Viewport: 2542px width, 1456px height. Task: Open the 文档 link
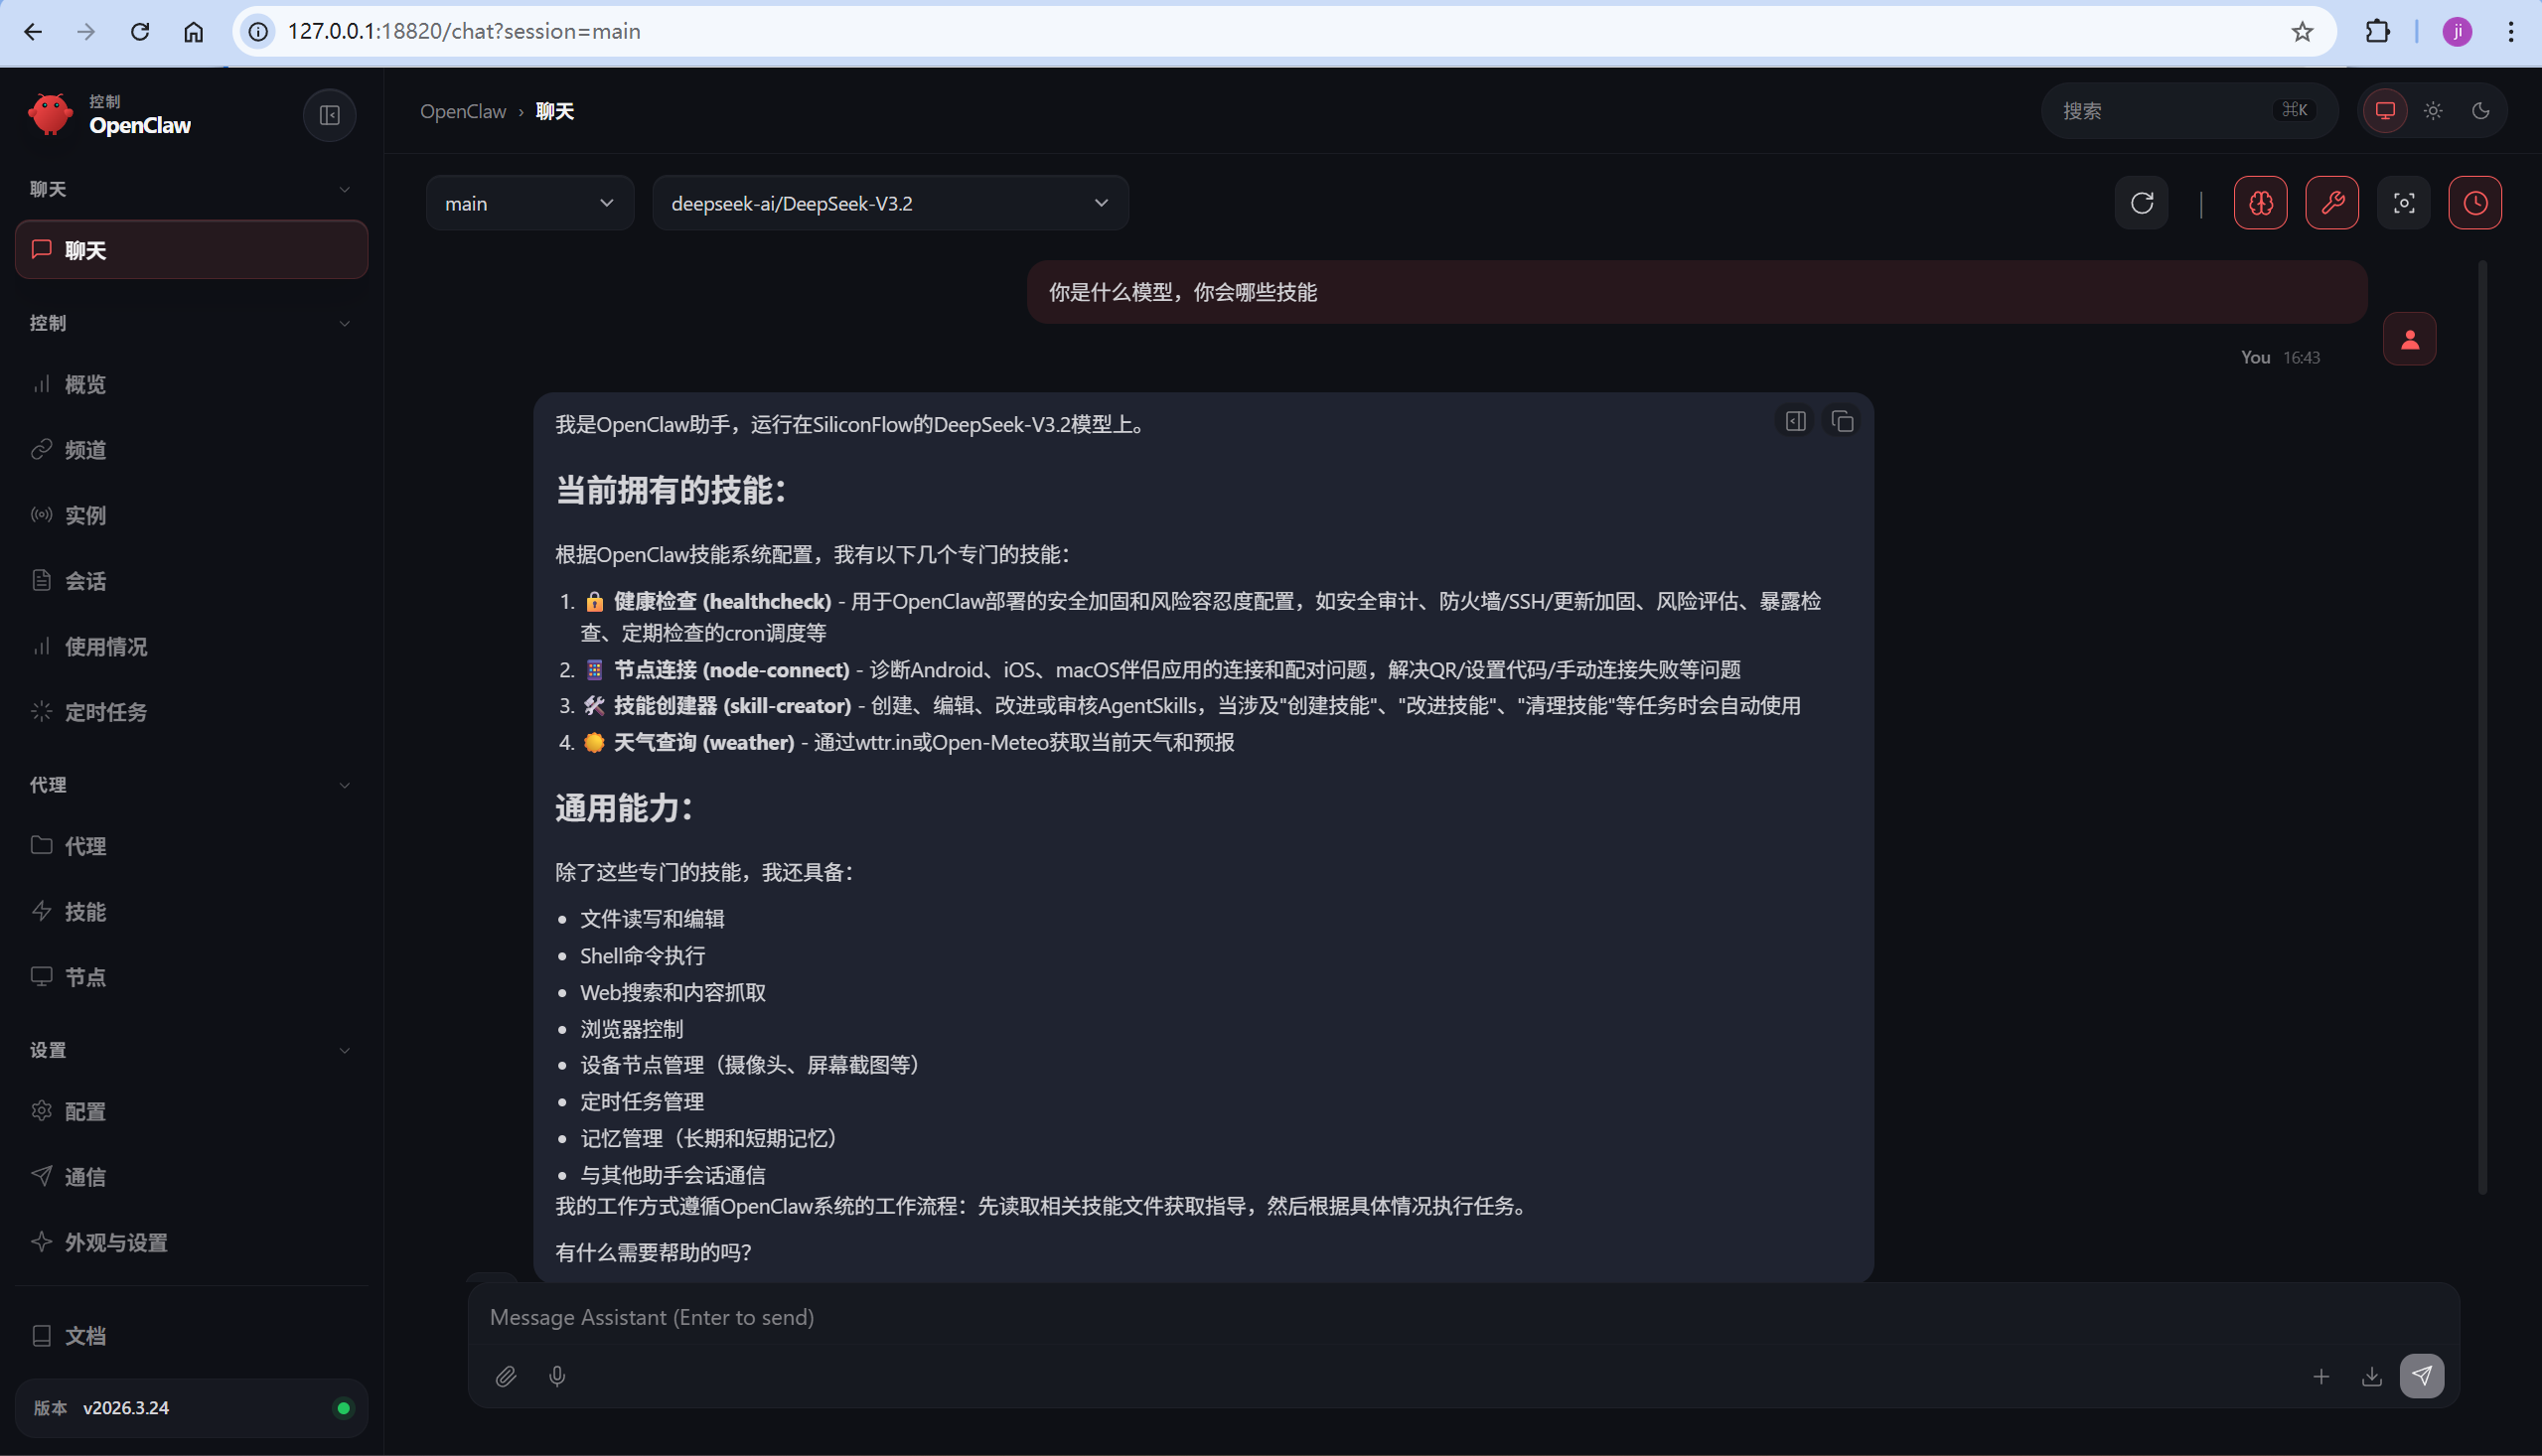pos(85,1336)
